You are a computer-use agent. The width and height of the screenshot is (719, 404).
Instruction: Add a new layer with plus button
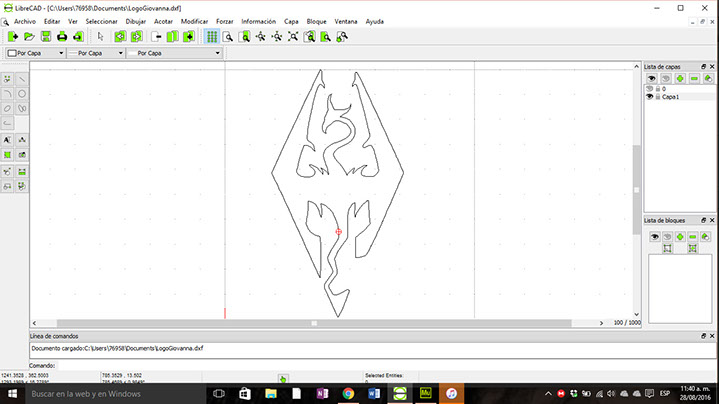click(x=680, y=78)
